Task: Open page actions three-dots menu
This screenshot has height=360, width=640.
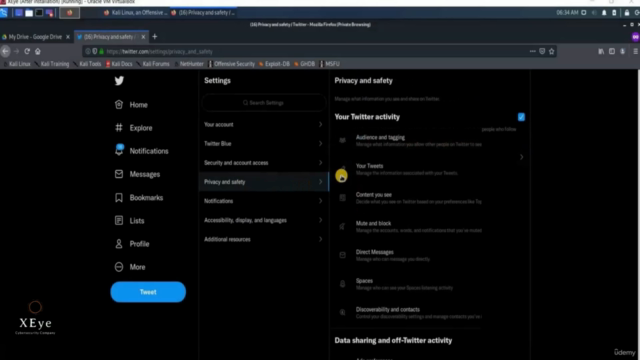Action: click(533, 51)
